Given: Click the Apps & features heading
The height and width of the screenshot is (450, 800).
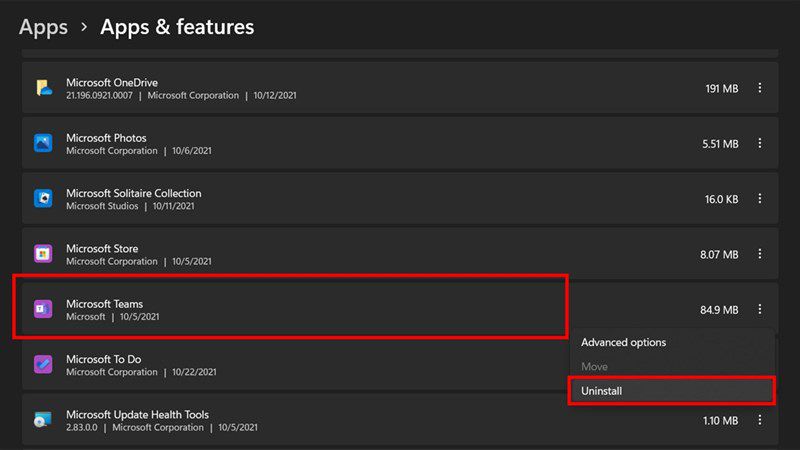Looking at the screenshot, I should pos(177,27).
